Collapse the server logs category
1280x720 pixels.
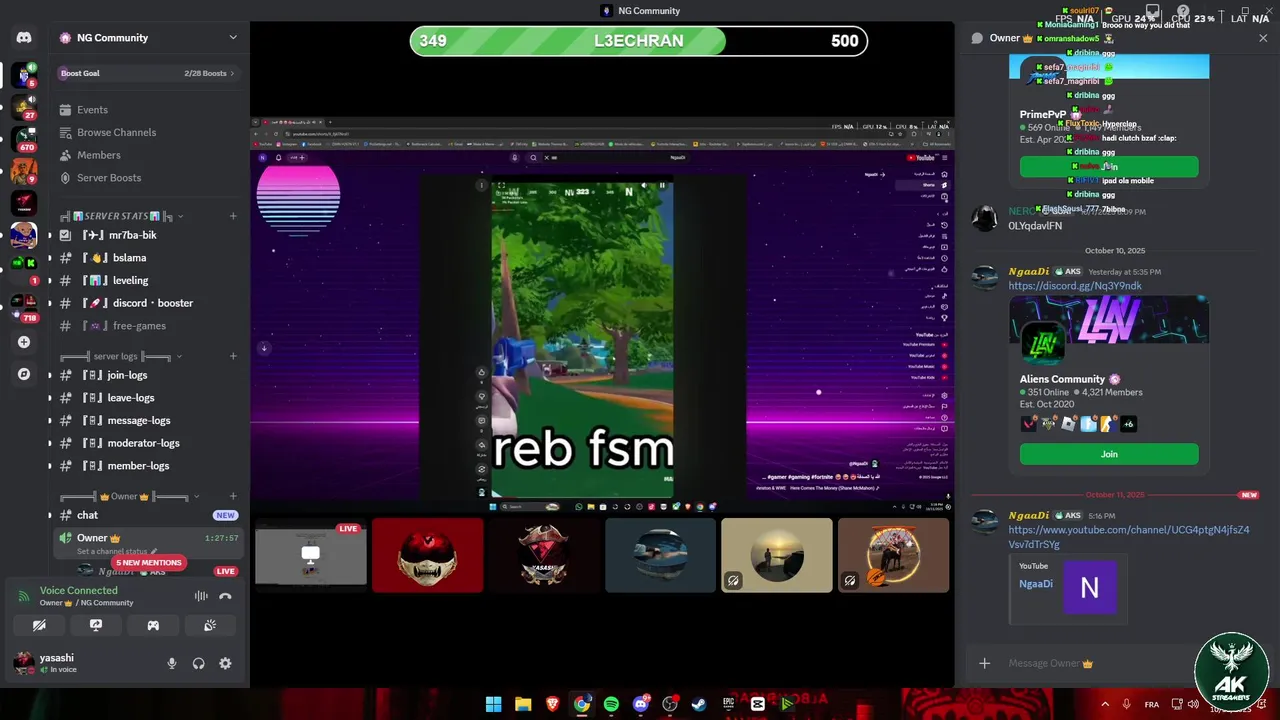179,356
